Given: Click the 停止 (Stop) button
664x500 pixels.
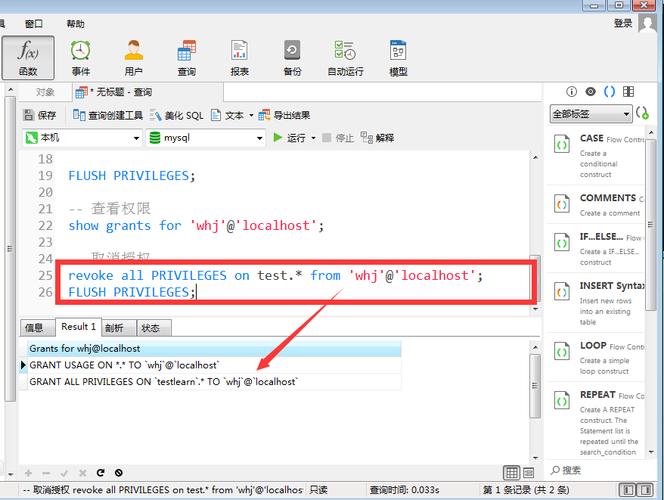Looking at the screenshot, I should (x=338, y=138).
